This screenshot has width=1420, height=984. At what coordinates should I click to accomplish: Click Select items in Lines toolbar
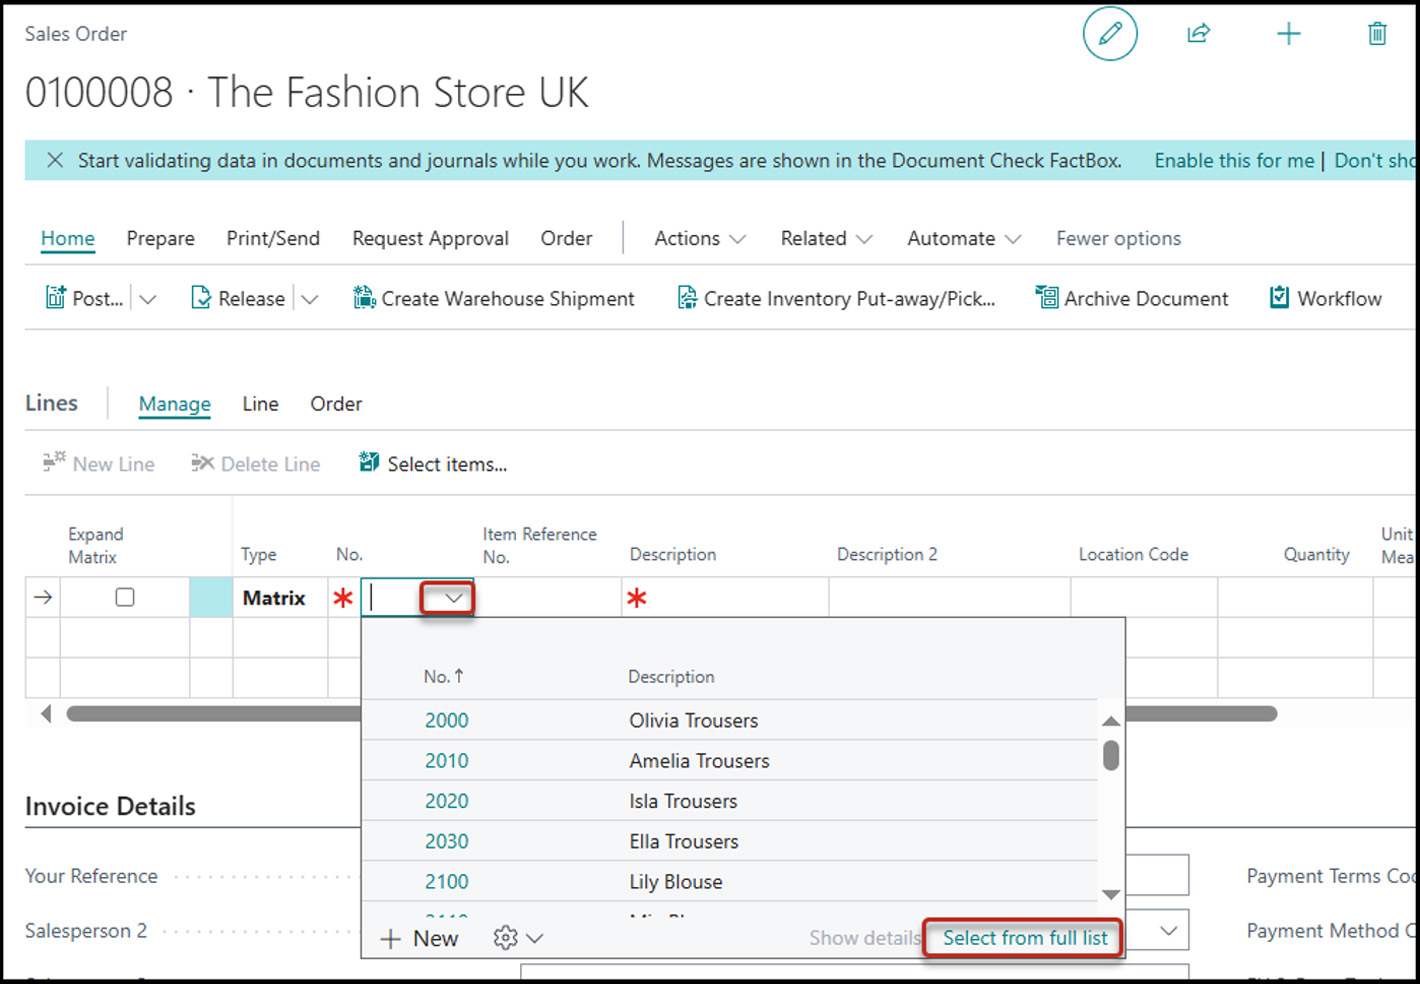click(433, 464)
